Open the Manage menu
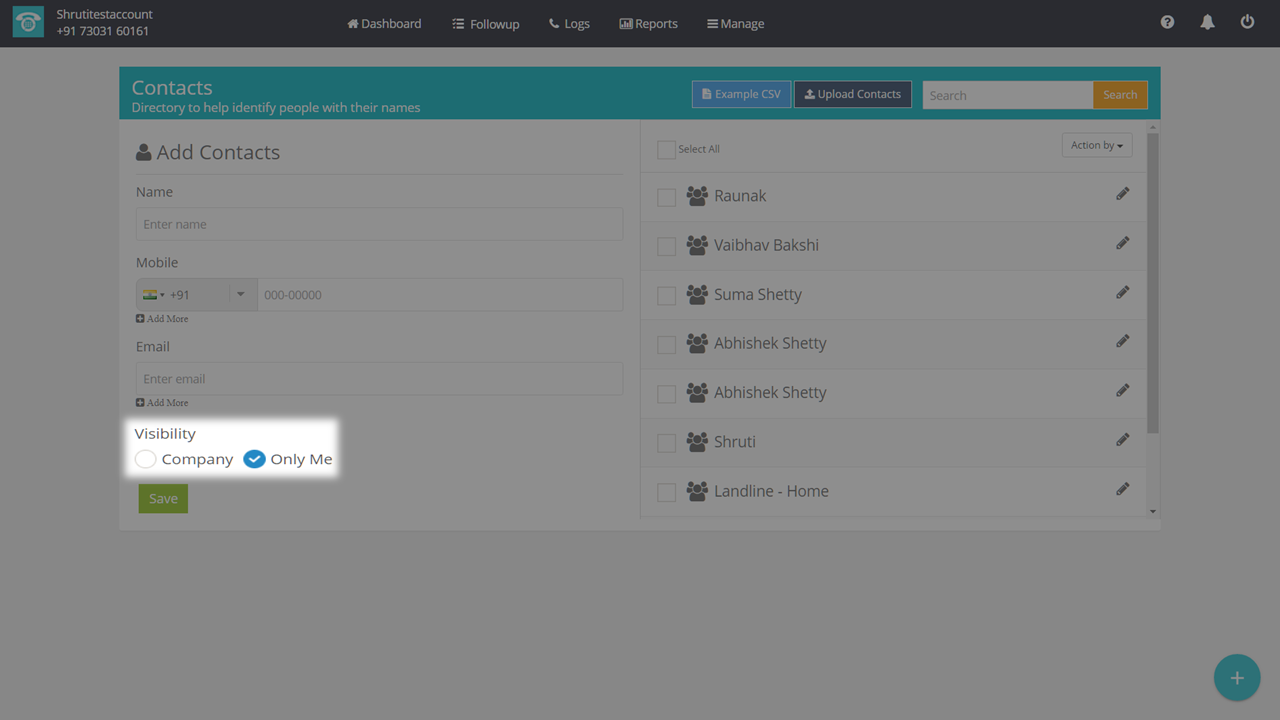This screenshot has height=720, width=1280. point(735,23)
